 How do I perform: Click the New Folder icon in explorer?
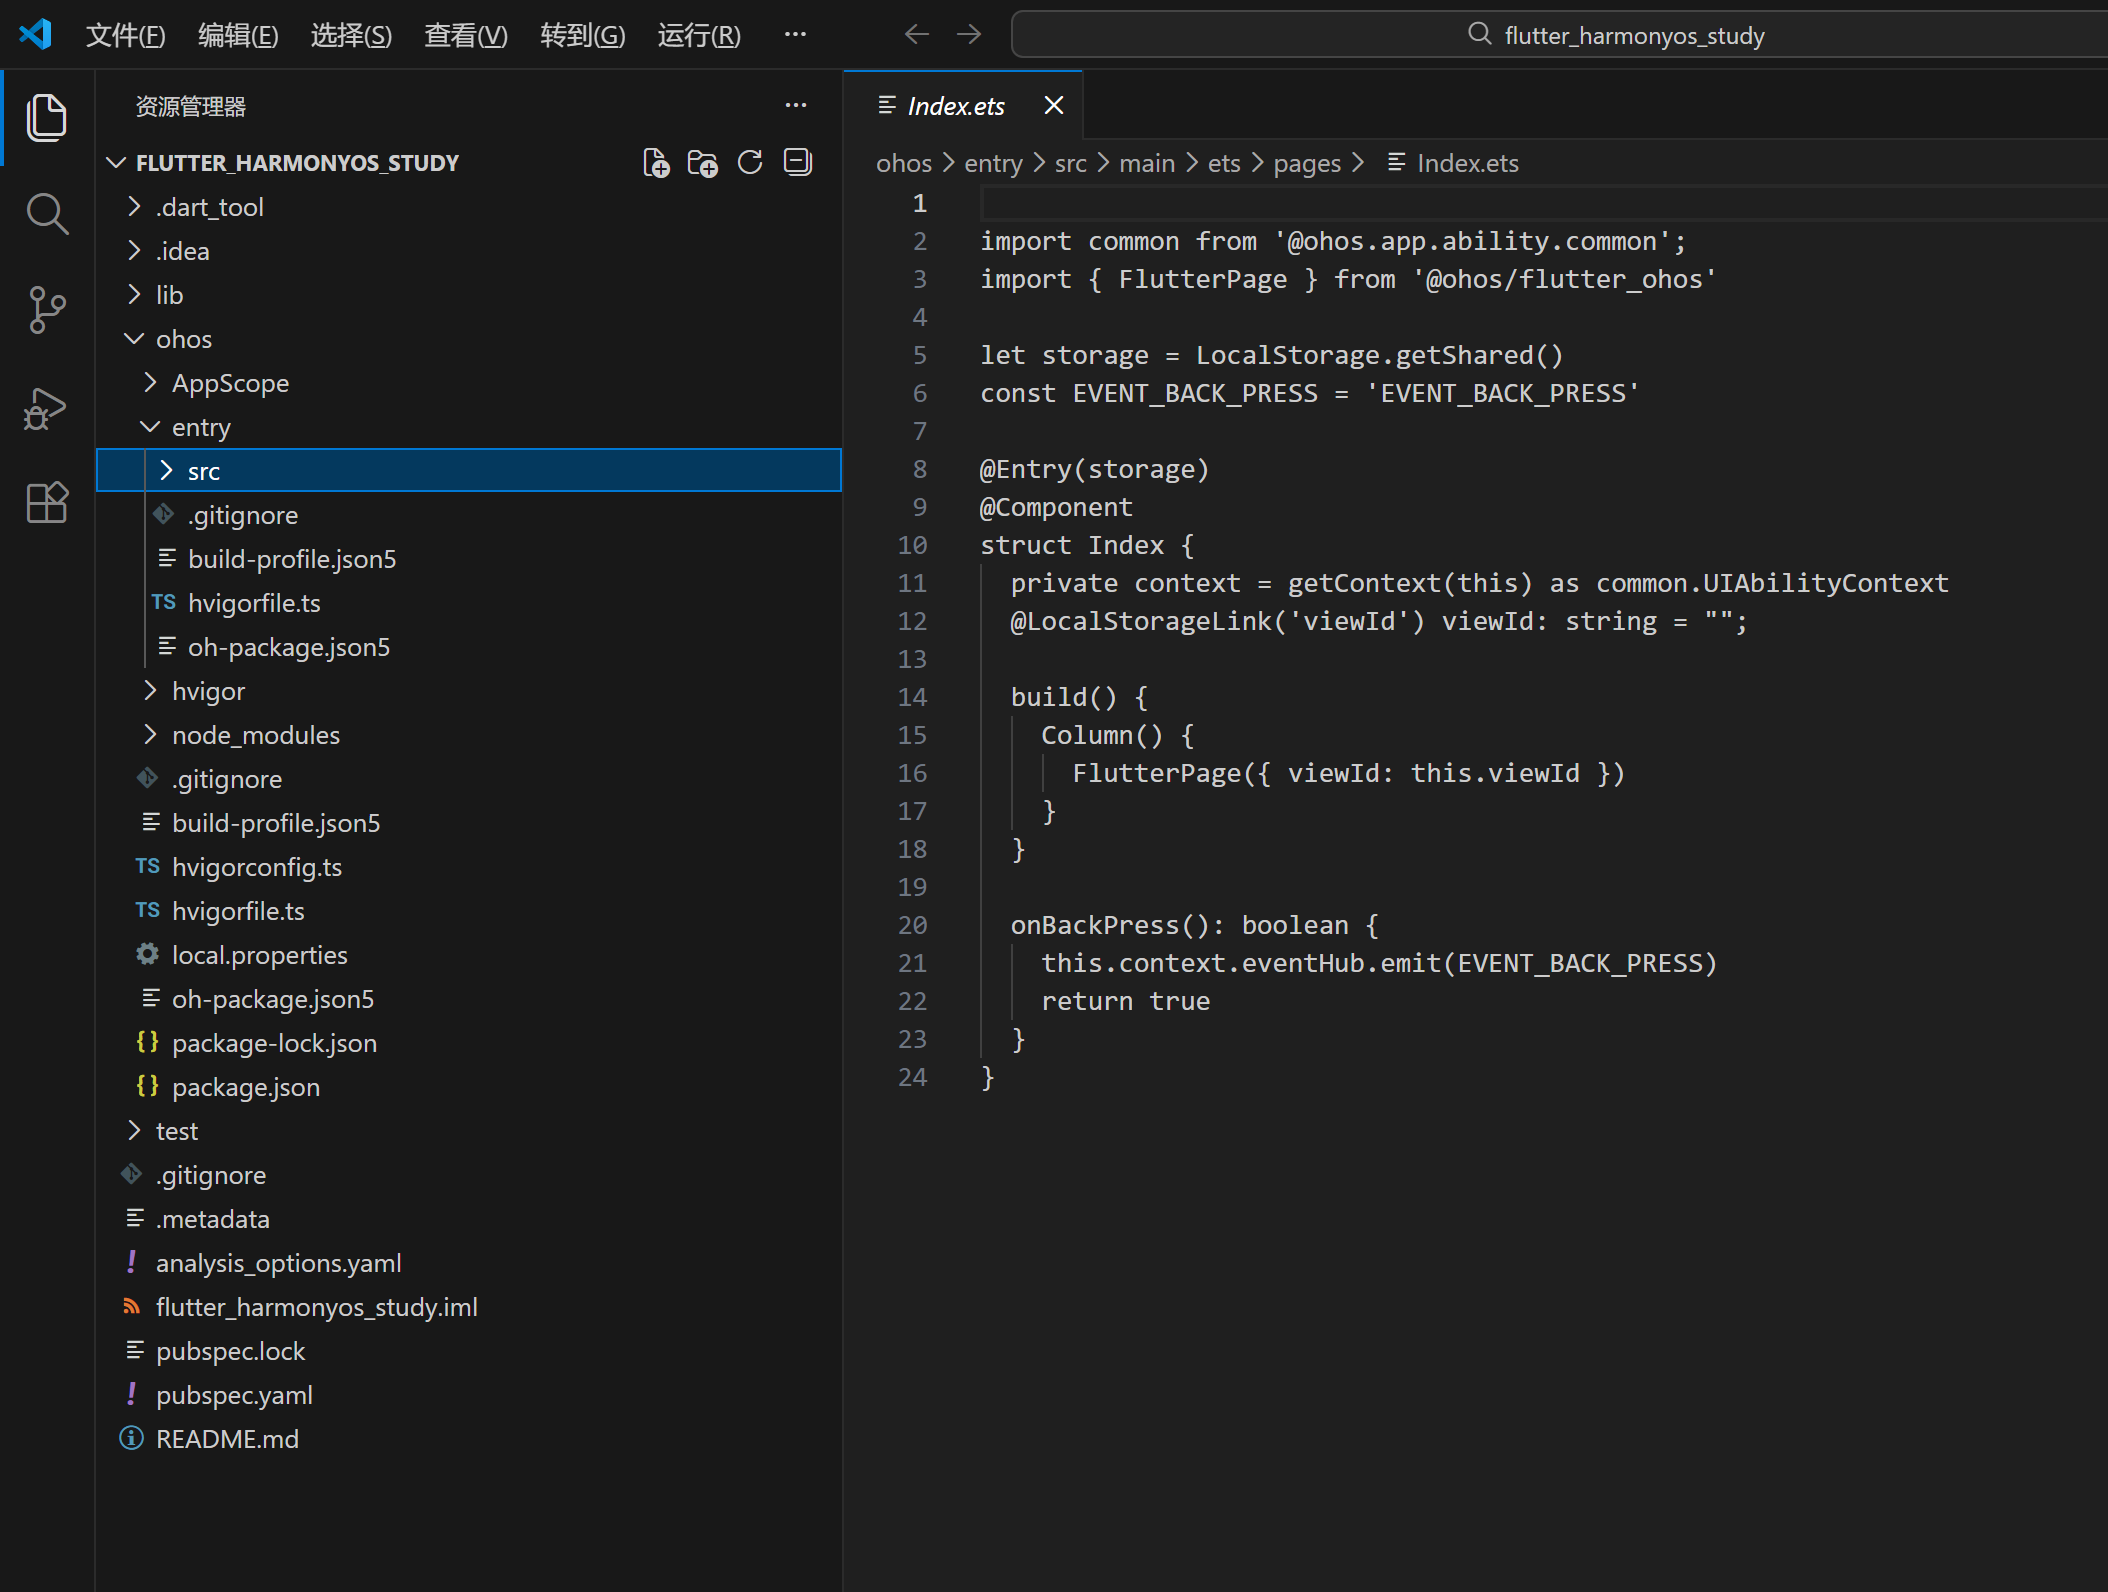pos(703,163)
